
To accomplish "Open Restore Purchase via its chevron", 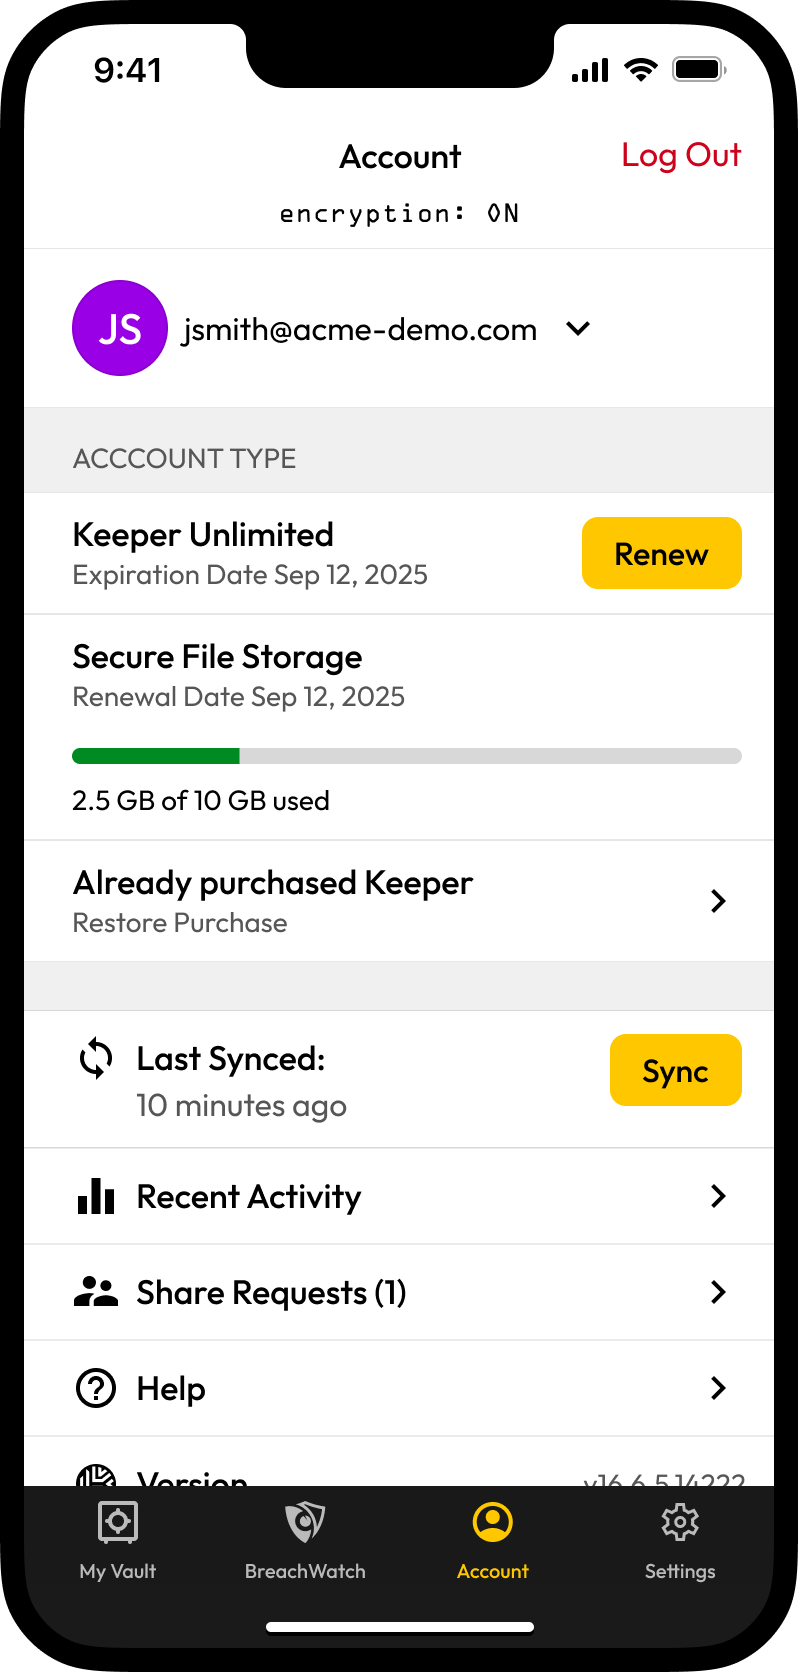I will (x=718, y=901).
